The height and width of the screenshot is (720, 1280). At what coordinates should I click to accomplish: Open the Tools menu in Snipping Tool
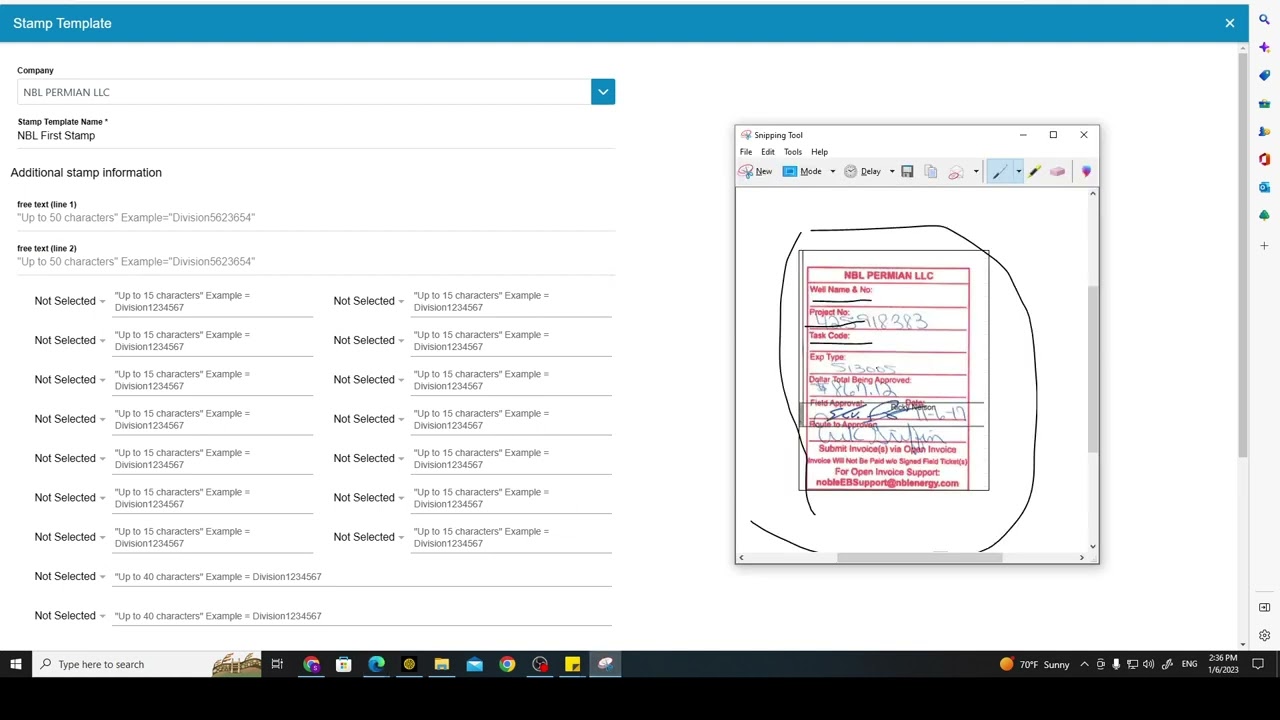(793, 152)
